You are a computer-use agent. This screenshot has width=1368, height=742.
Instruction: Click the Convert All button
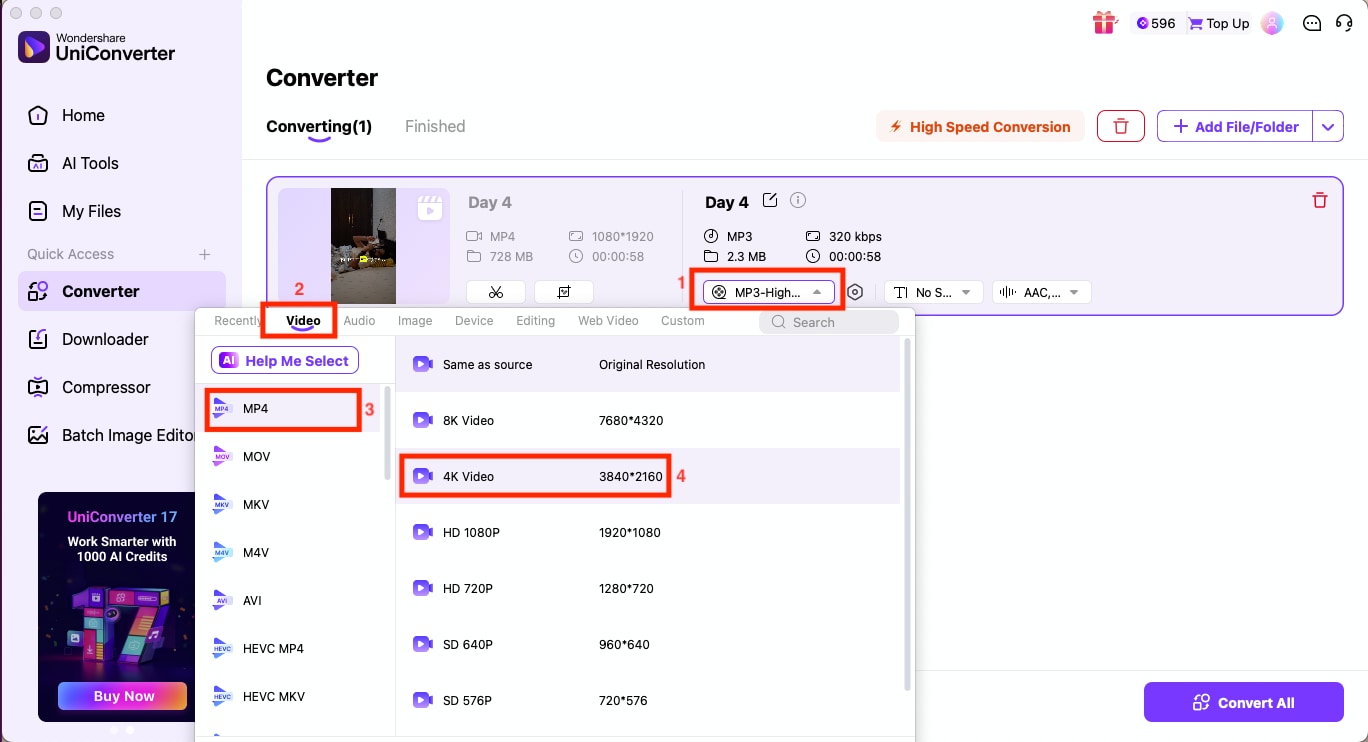point(1243,702)
